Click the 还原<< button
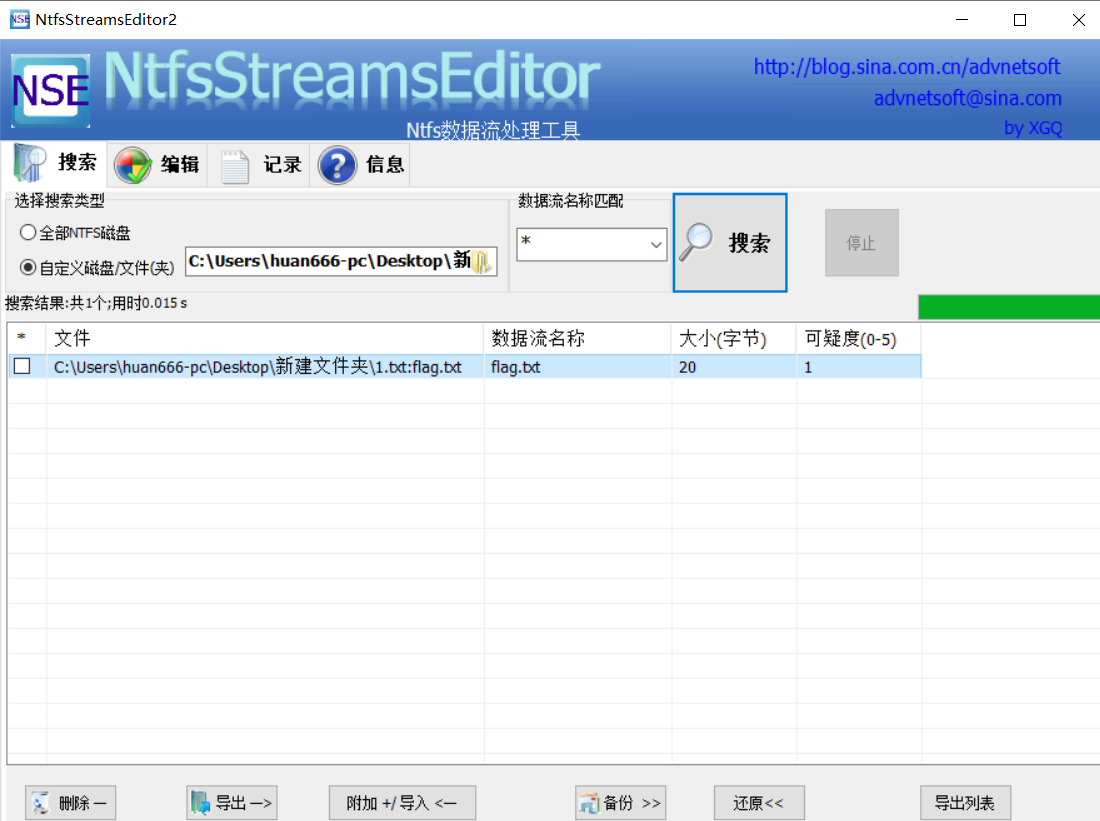The width and height of the screenshot is (1100, 821). point(759,803)
